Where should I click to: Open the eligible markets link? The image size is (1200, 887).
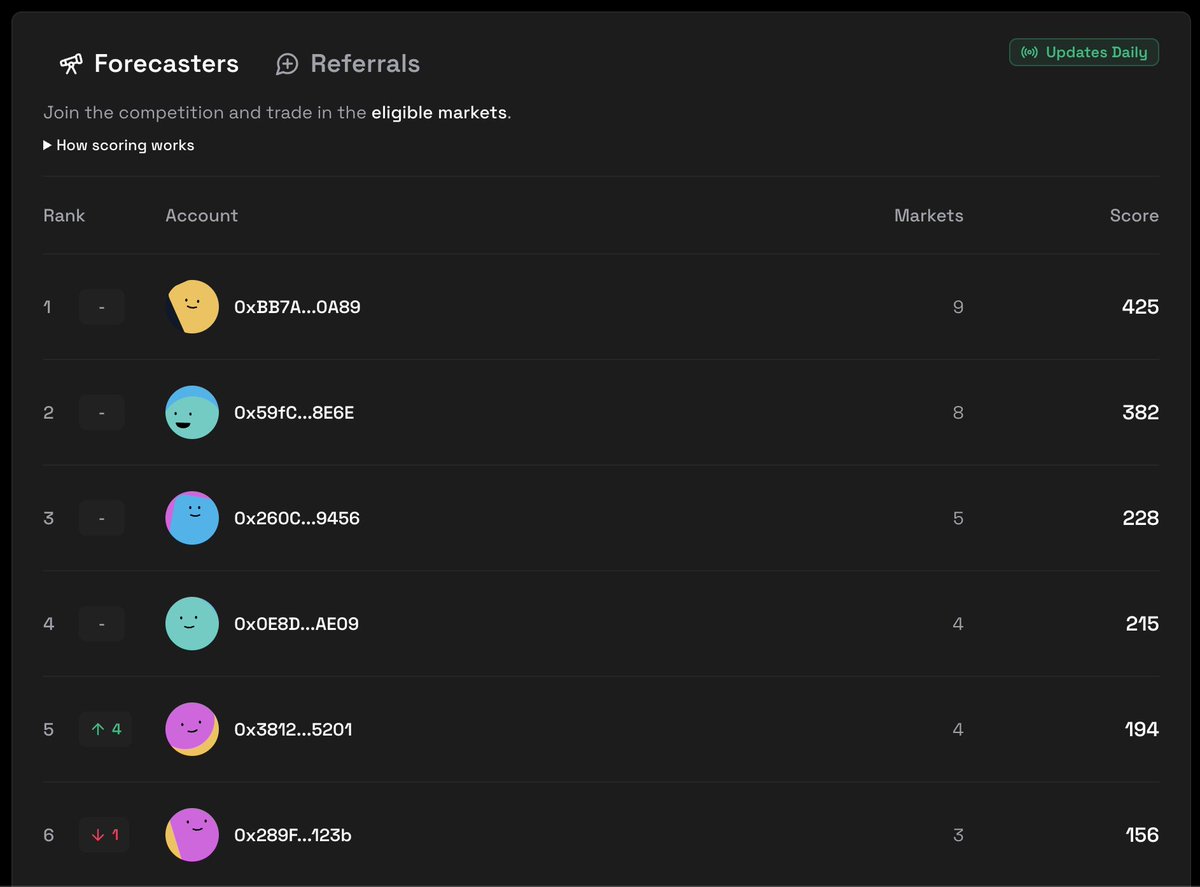tap(439, 113)
